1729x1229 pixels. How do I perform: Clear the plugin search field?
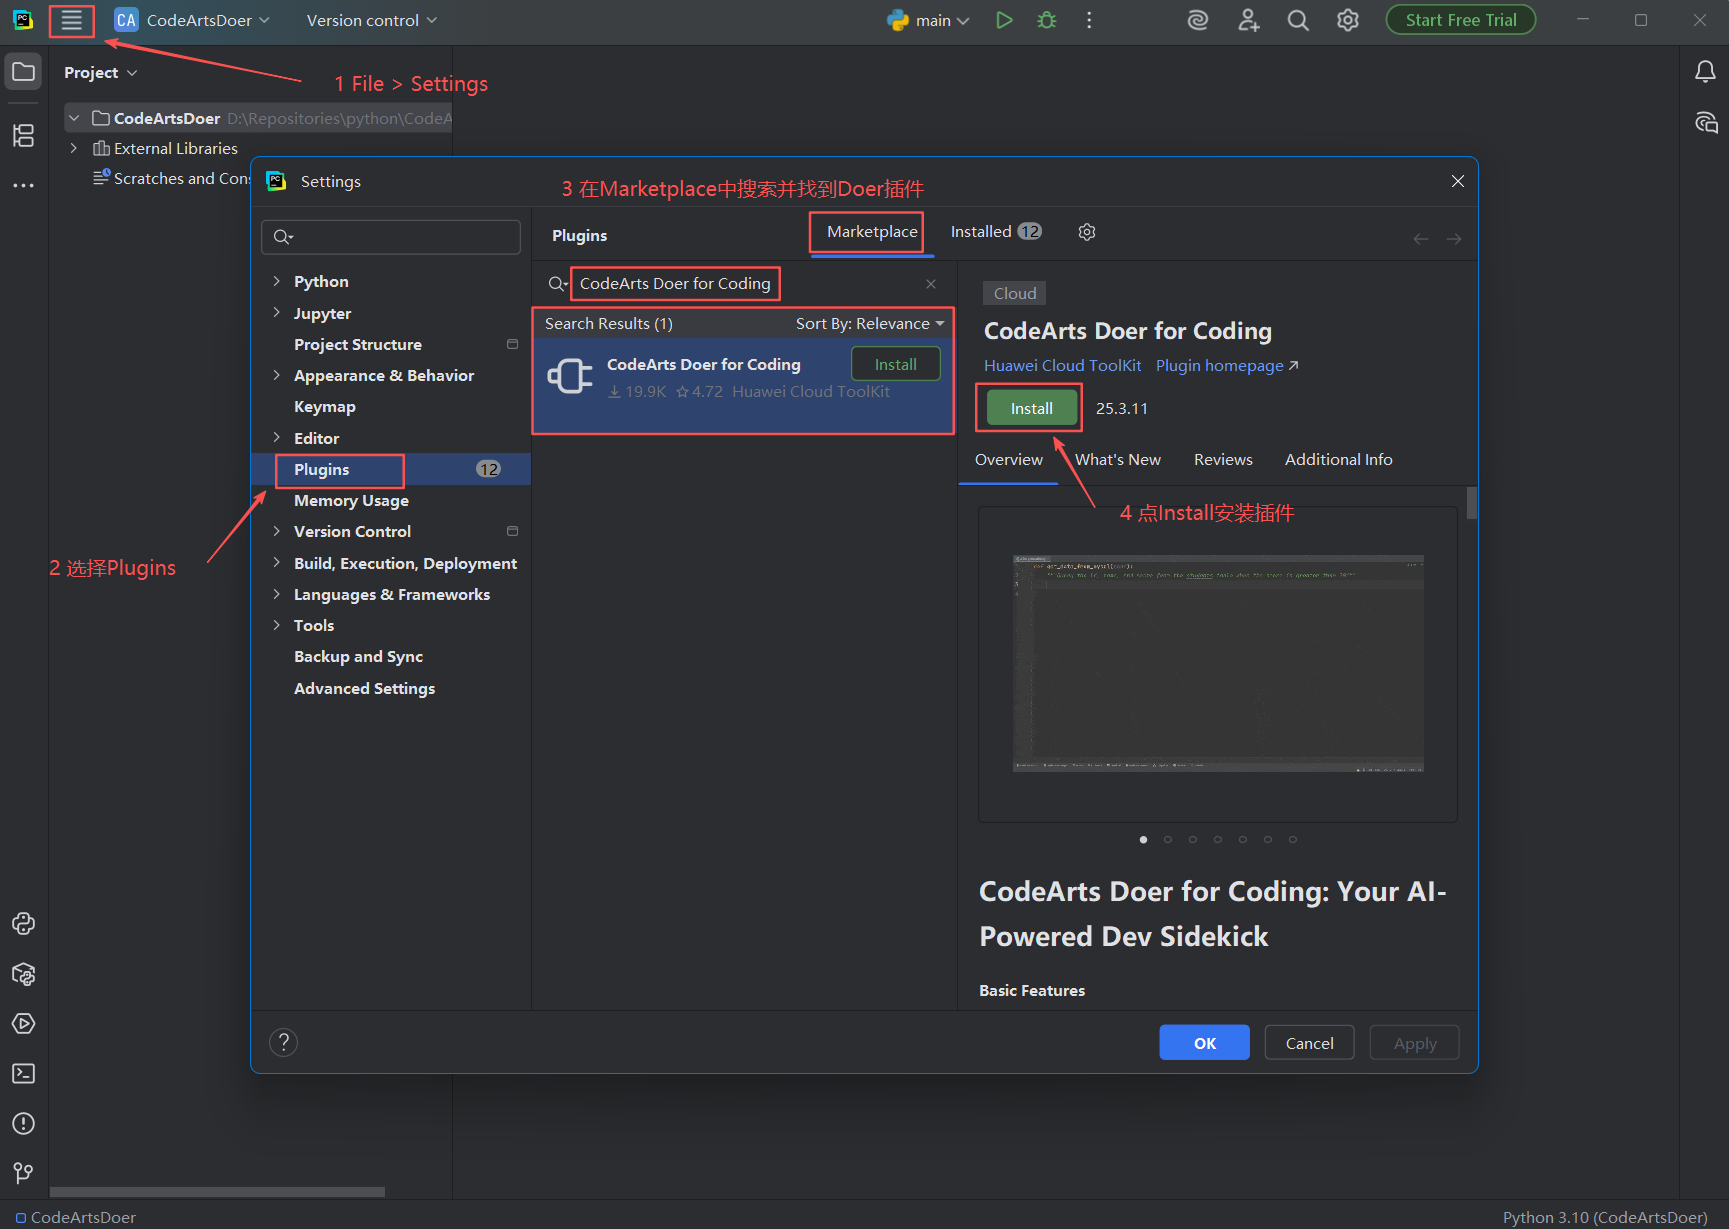(931, 284)
